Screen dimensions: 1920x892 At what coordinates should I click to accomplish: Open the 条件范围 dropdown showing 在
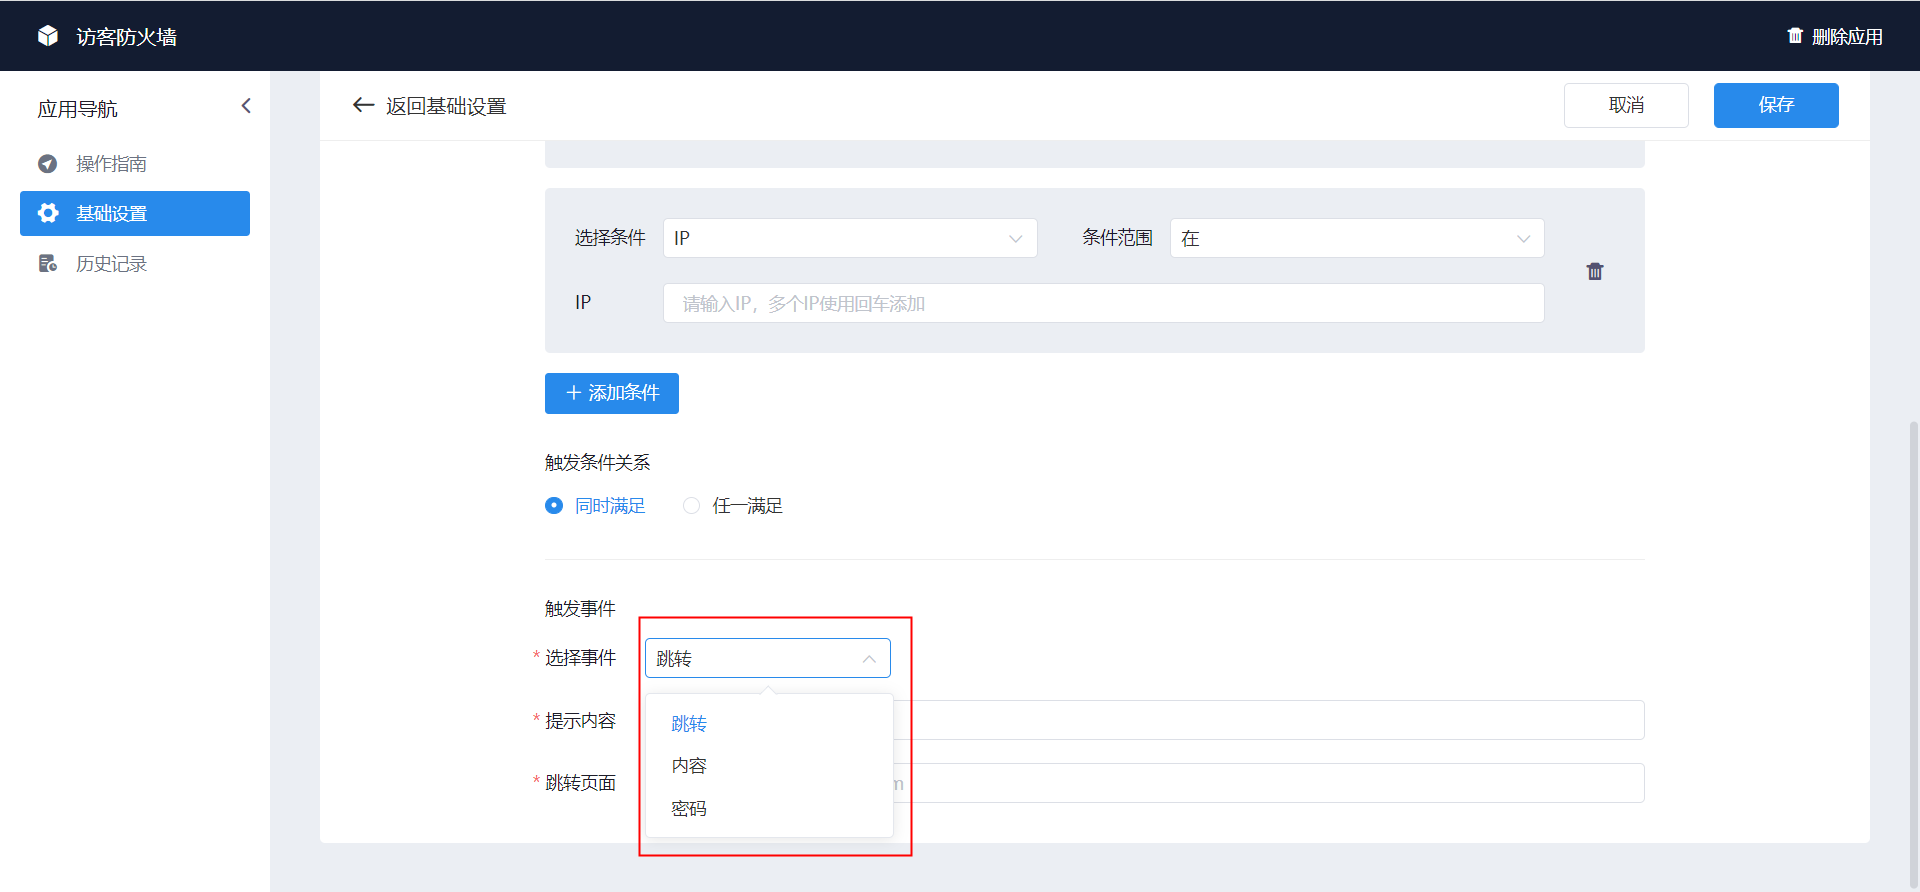pyautogui.click(x=1357, y=238)
